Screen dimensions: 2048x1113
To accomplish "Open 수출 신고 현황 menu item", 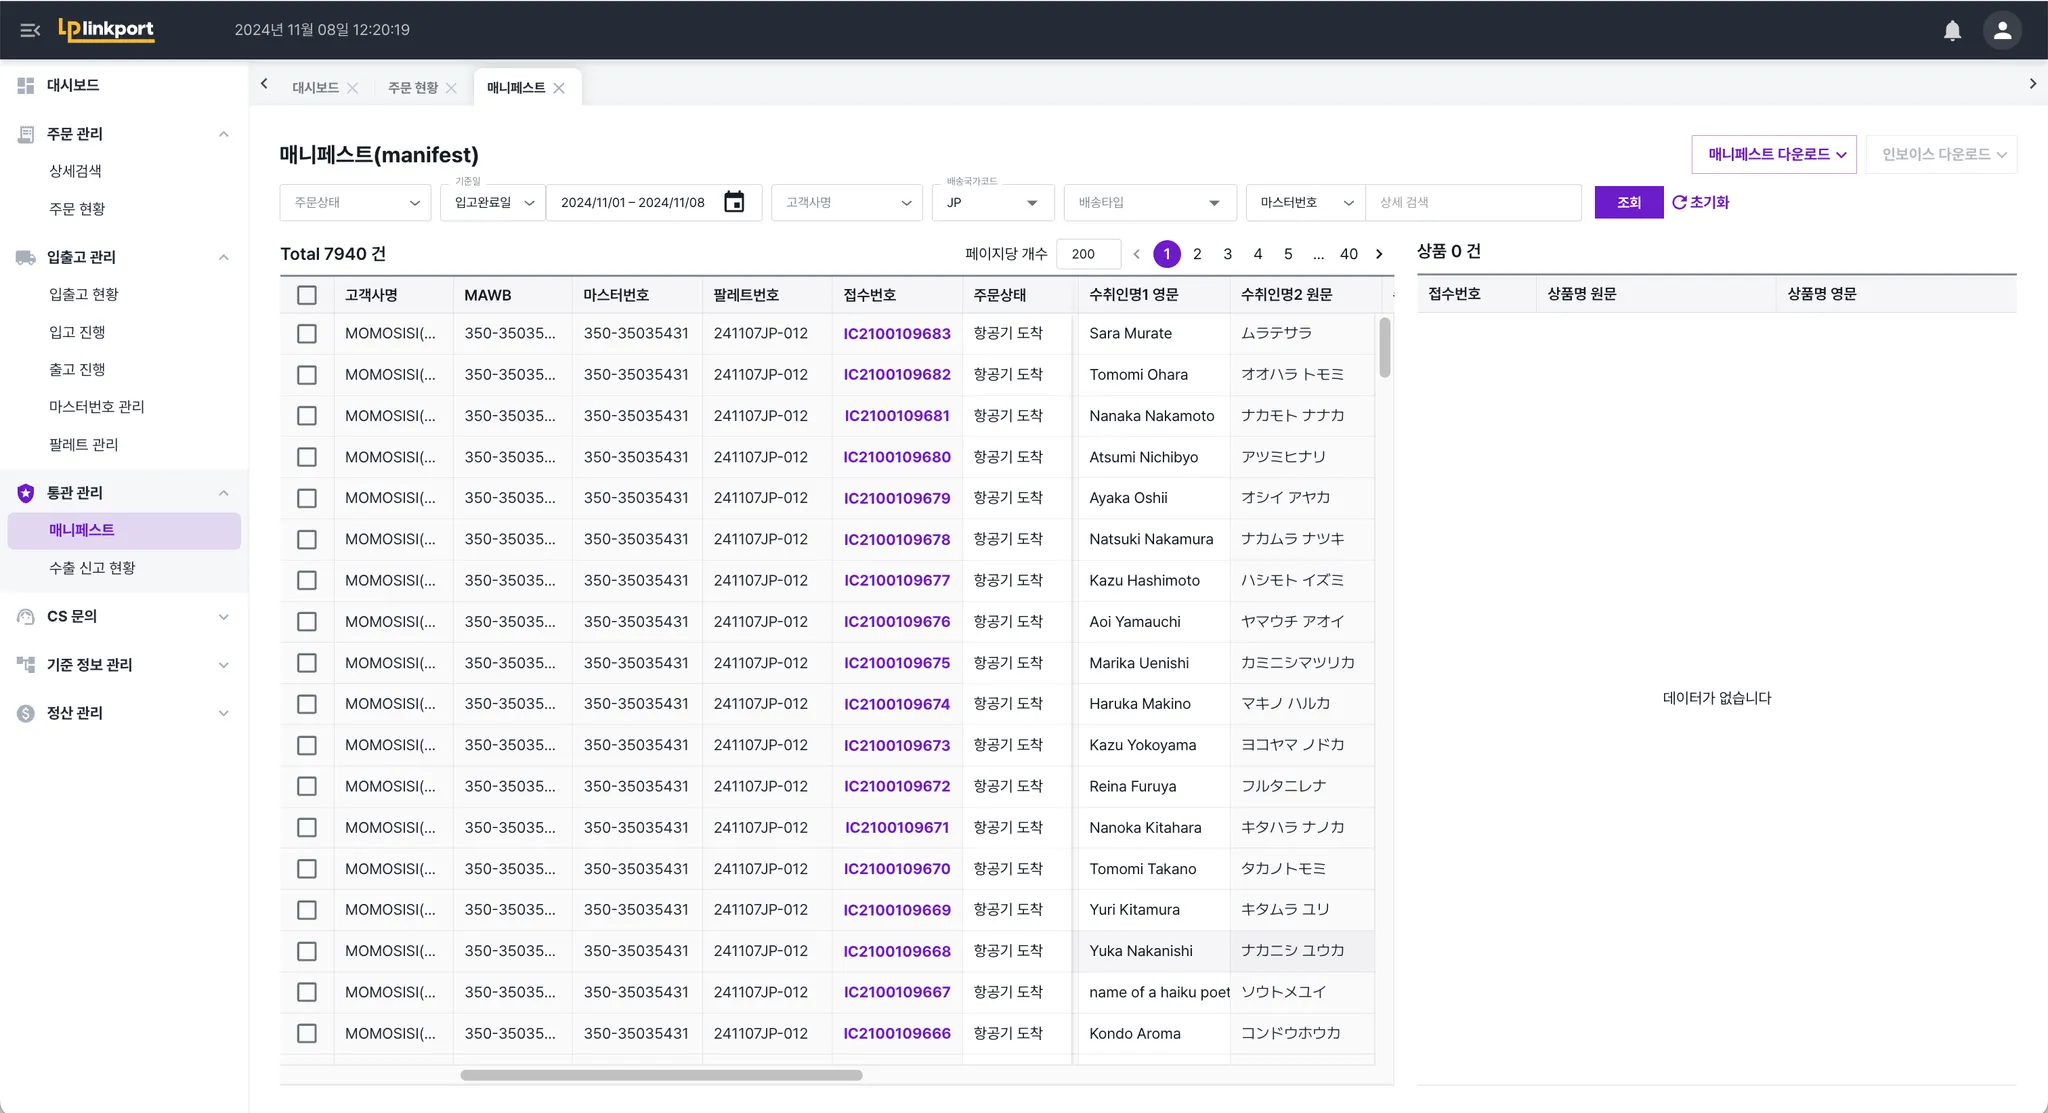I will 92,568.
